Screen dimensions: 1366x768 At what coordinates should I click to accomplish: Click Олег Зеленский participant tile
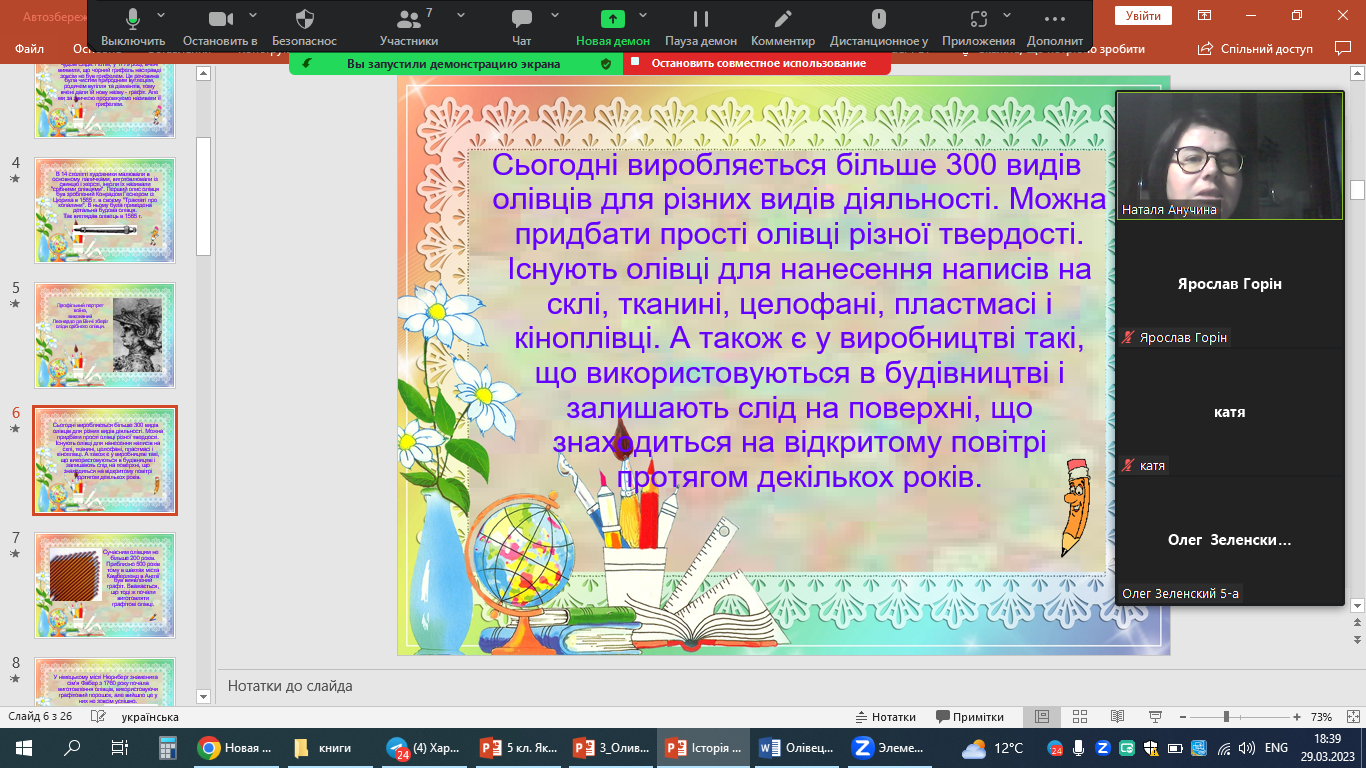click(1229, 540)
